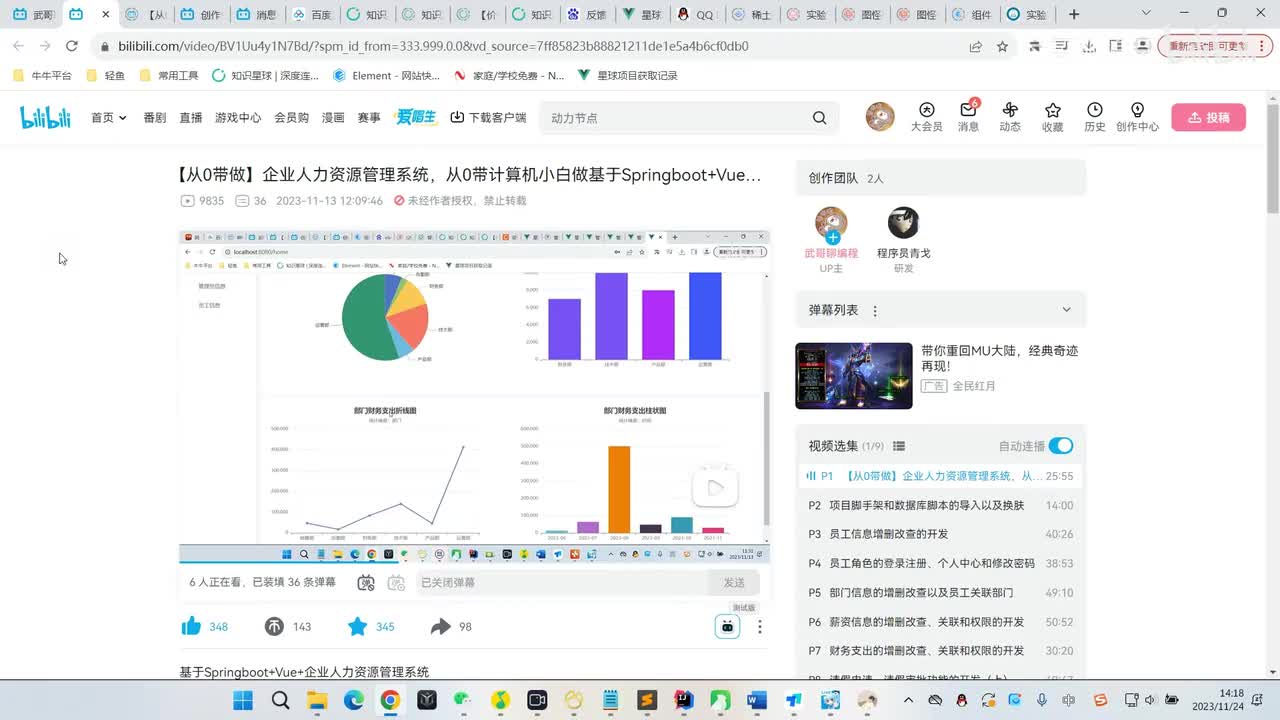Open 创作中心 creator center icon
This screenshot has width=1280, height=720.
[x=1137, y=117]
